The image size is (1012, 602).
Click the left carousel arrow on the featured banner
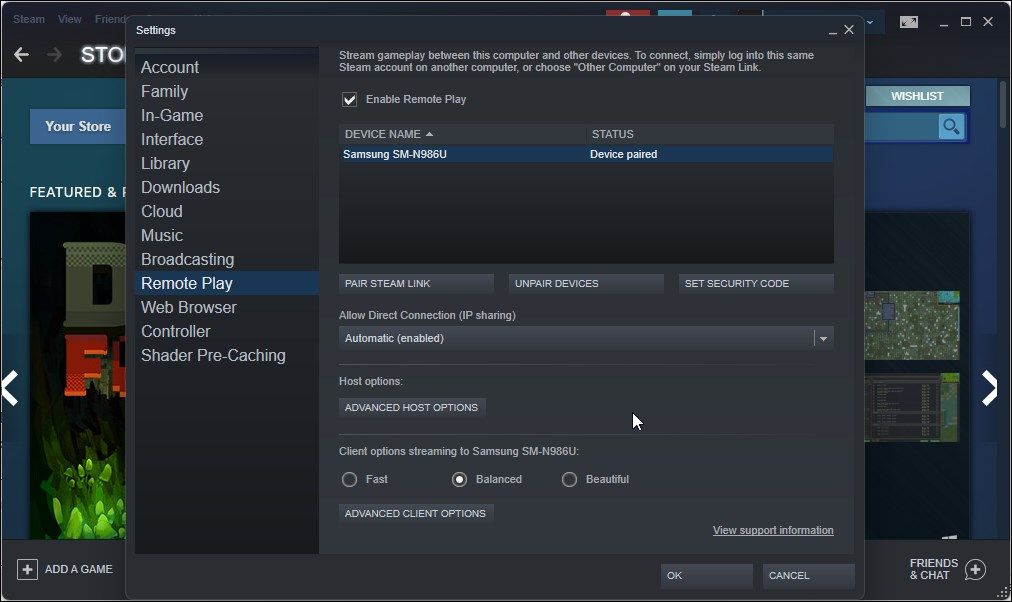(x=11, y=388)
